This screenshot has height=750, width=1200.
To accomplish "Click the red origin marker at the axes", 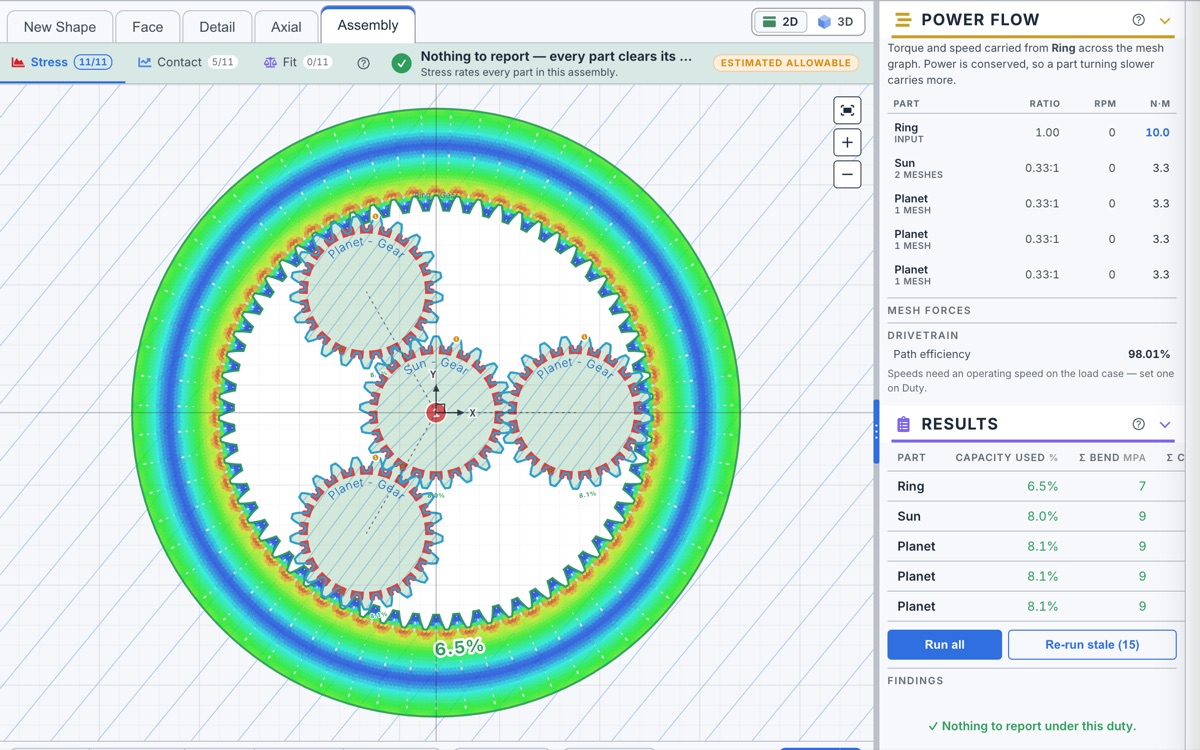I will point(436,412).
